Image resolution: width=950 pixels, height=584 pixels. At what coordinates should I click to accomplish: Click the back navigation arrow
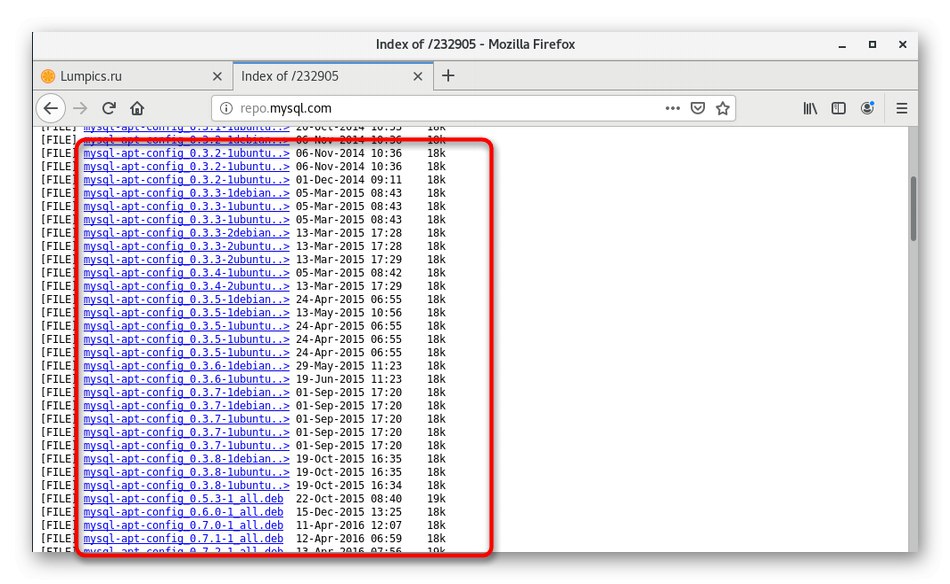click(x=50, y=108)
